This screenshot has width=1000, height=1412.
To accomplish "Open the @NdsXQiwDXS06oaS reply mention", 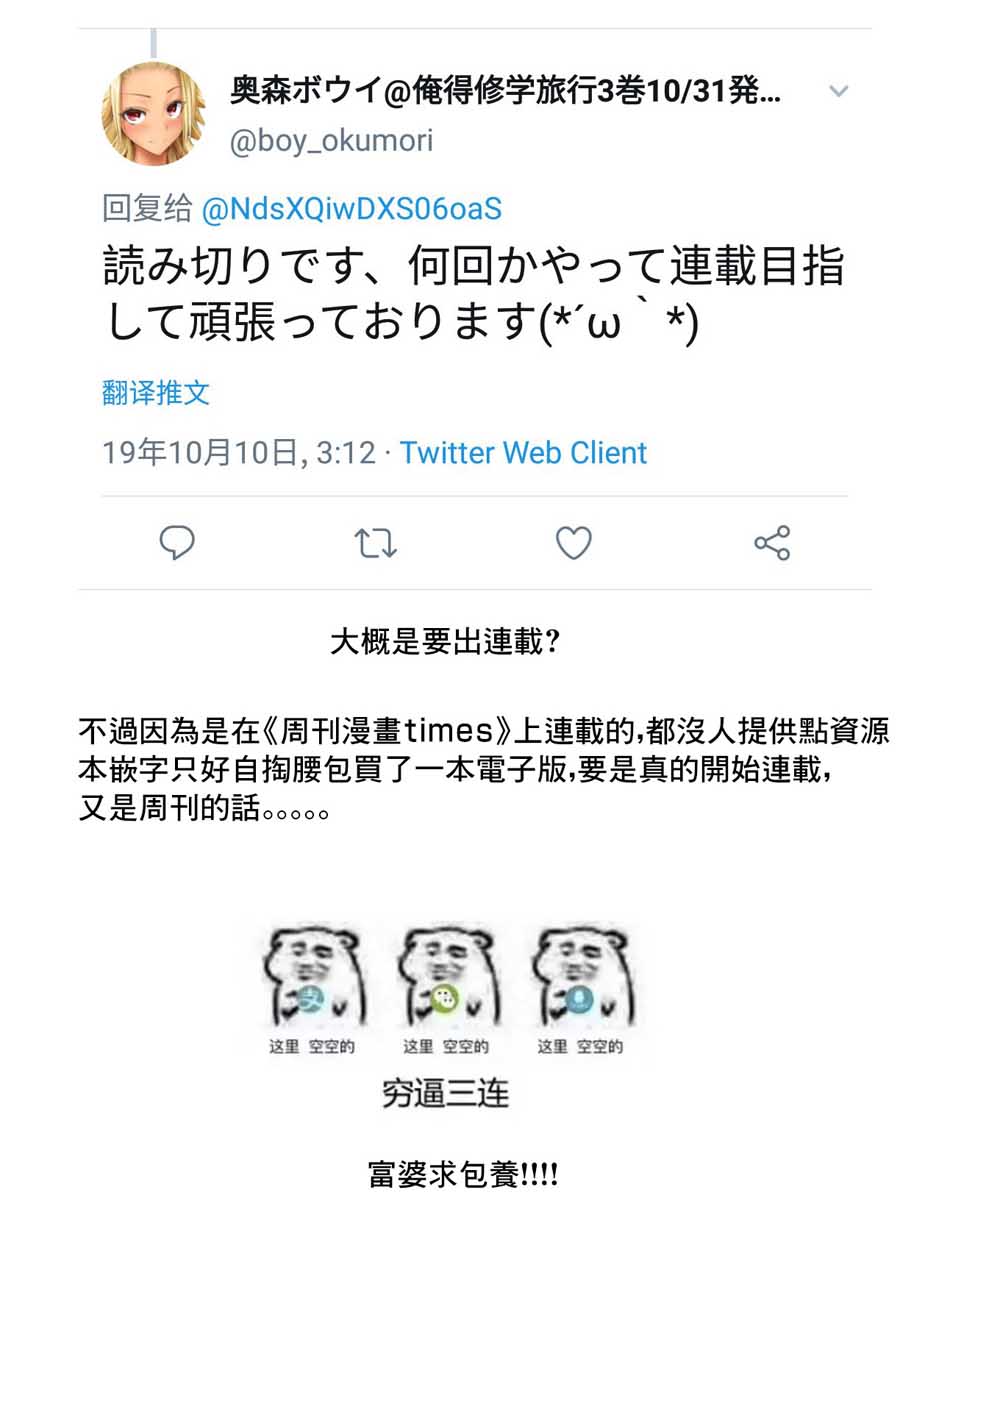I will [352, 209].
